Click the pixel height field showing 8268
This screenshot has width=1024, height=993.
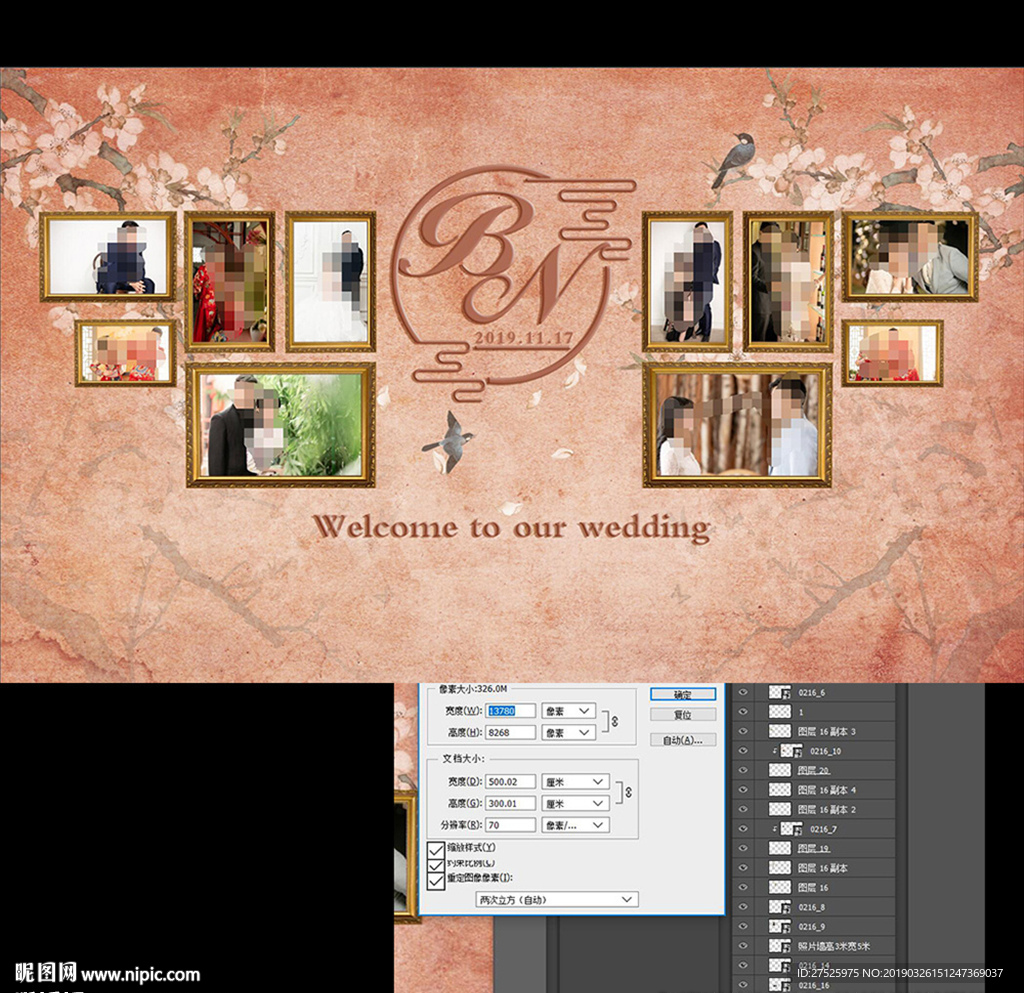pyautogui.click(x=510, y=733)
